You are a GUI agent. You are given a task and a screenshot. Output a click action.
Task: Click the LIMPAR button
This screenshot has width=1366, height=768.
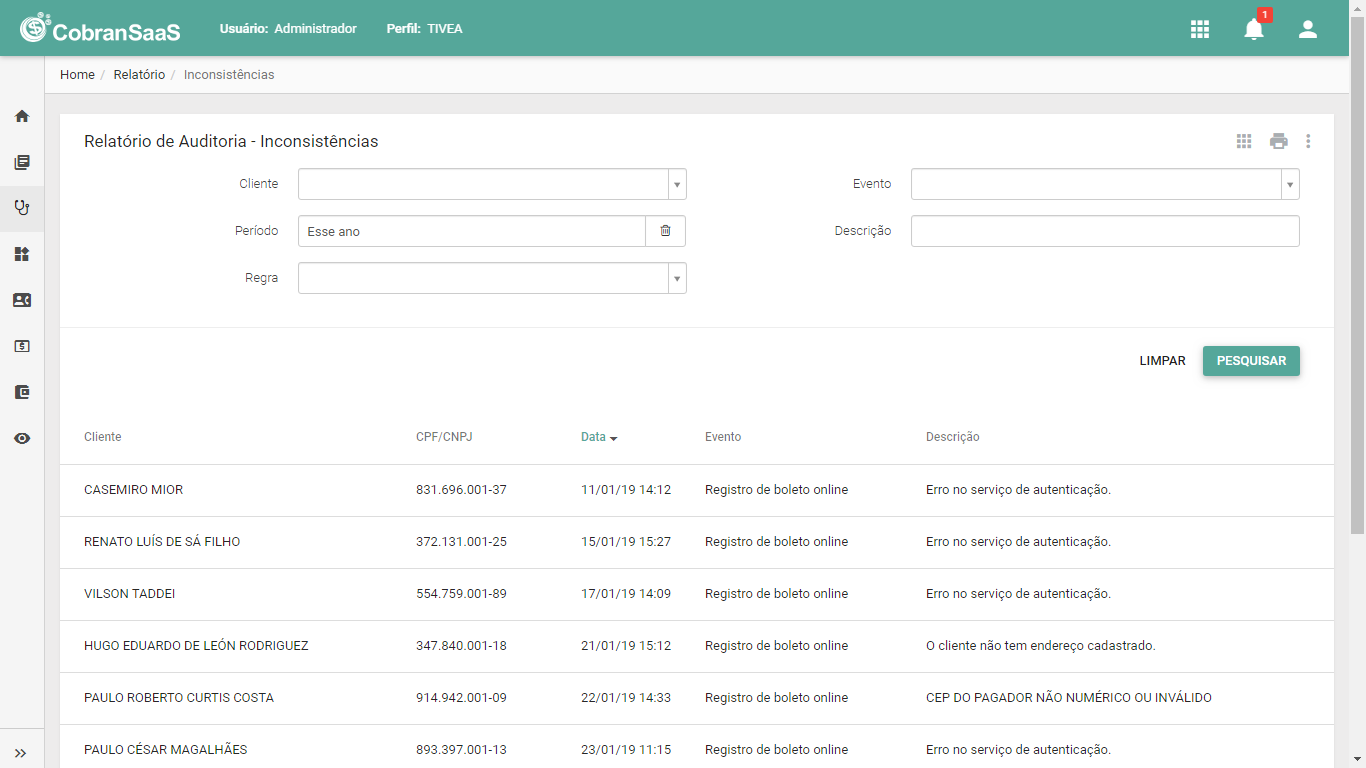point(1162,361)
